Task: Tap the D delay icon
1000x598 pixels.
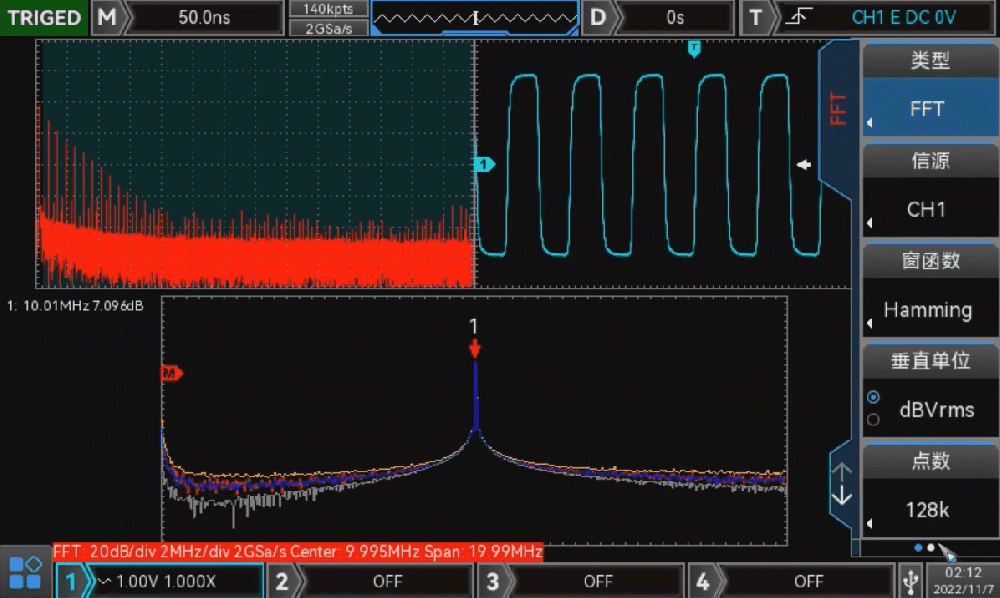Action: click(598, 17)
